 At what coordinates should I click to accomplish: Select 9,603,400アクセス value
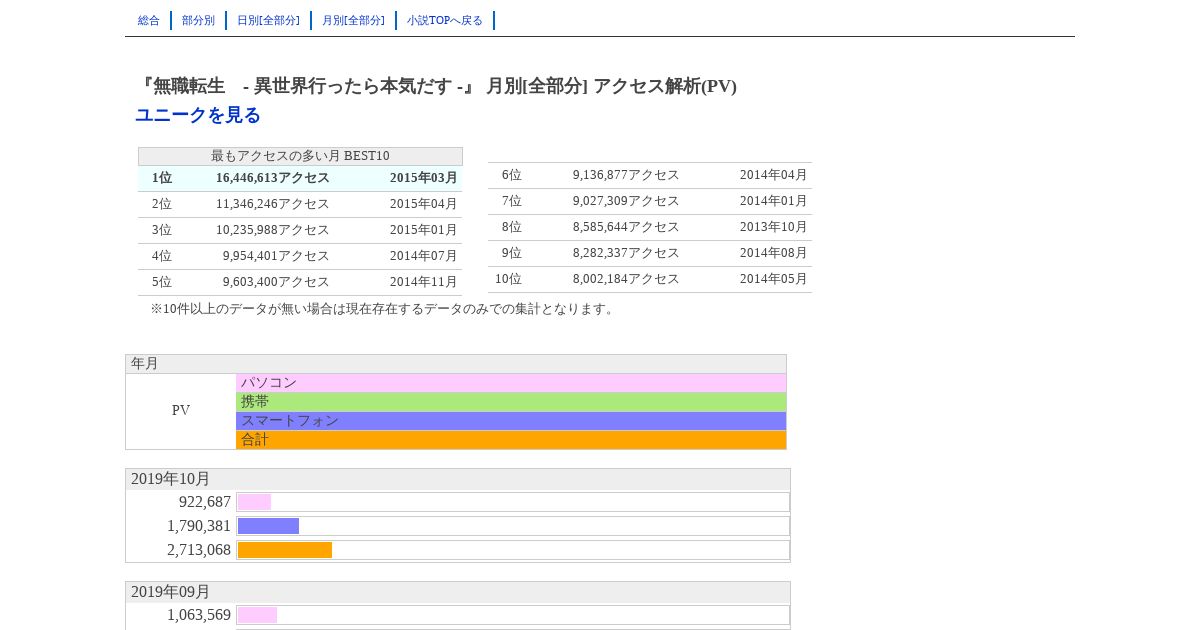(x=276, y=282)
